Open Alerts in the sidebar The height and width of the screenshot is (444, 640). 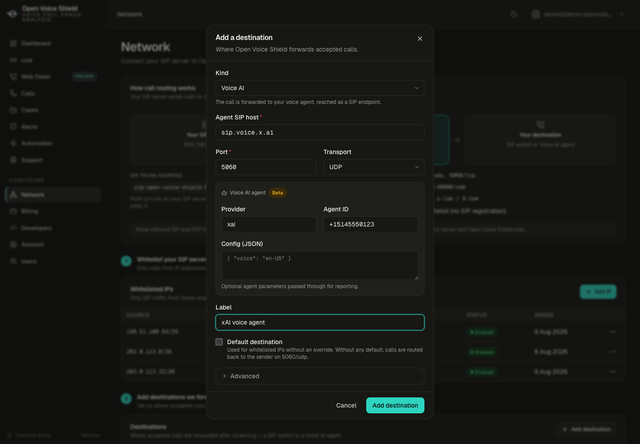pyautogui.click(x=53, y=127)
